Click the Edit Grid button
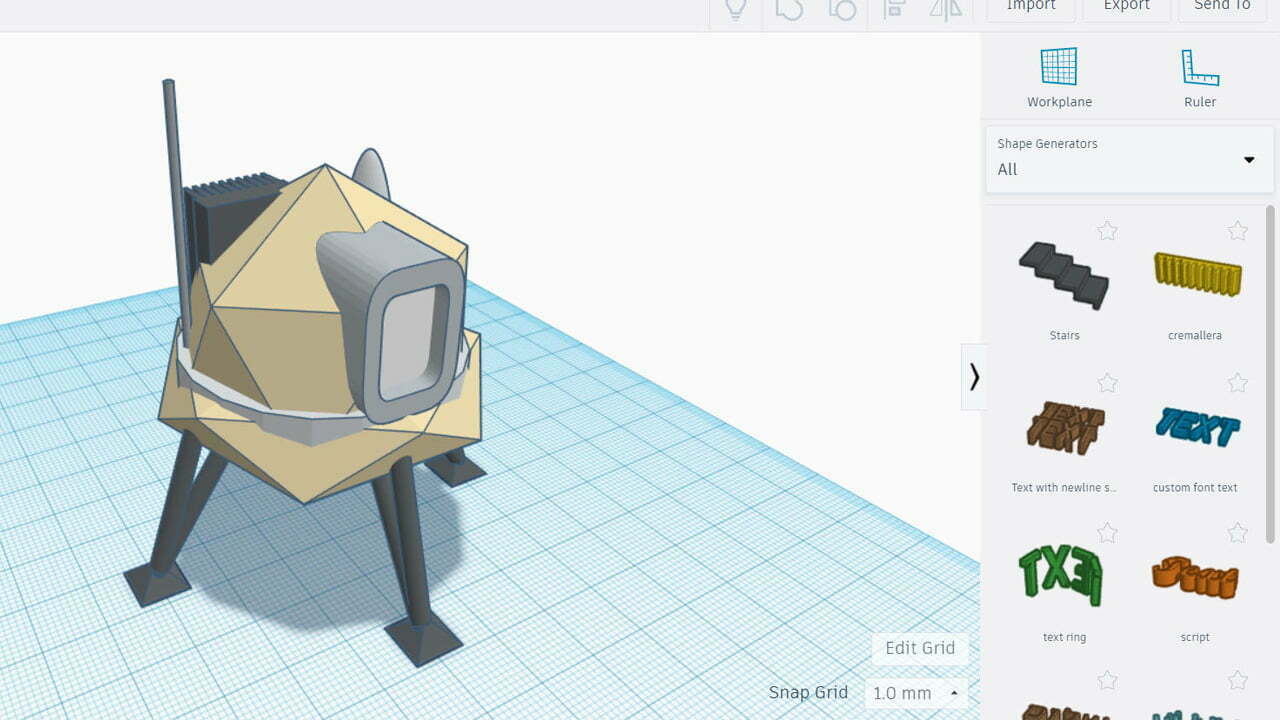The height and width of the screenshot is (720, 1280). tap(920, 648)
